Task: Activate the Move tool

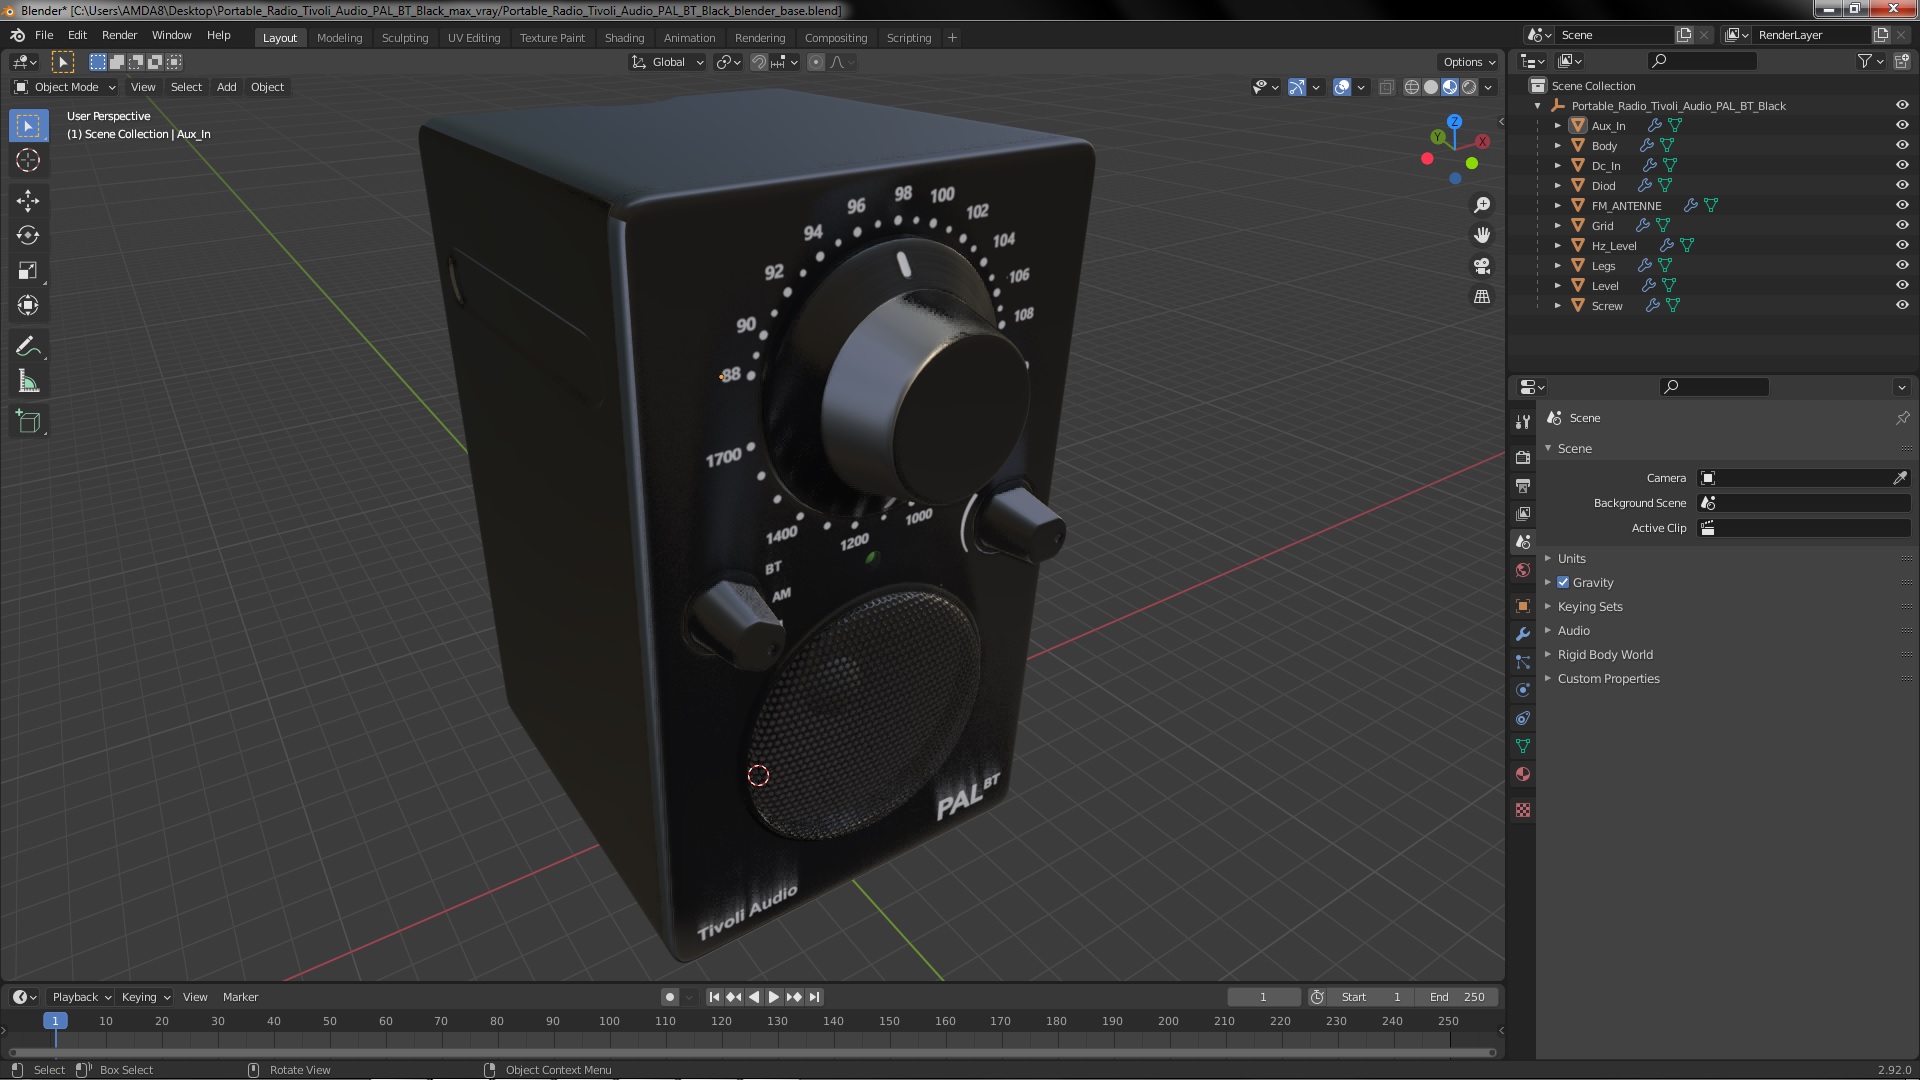Action: [28, 200]
